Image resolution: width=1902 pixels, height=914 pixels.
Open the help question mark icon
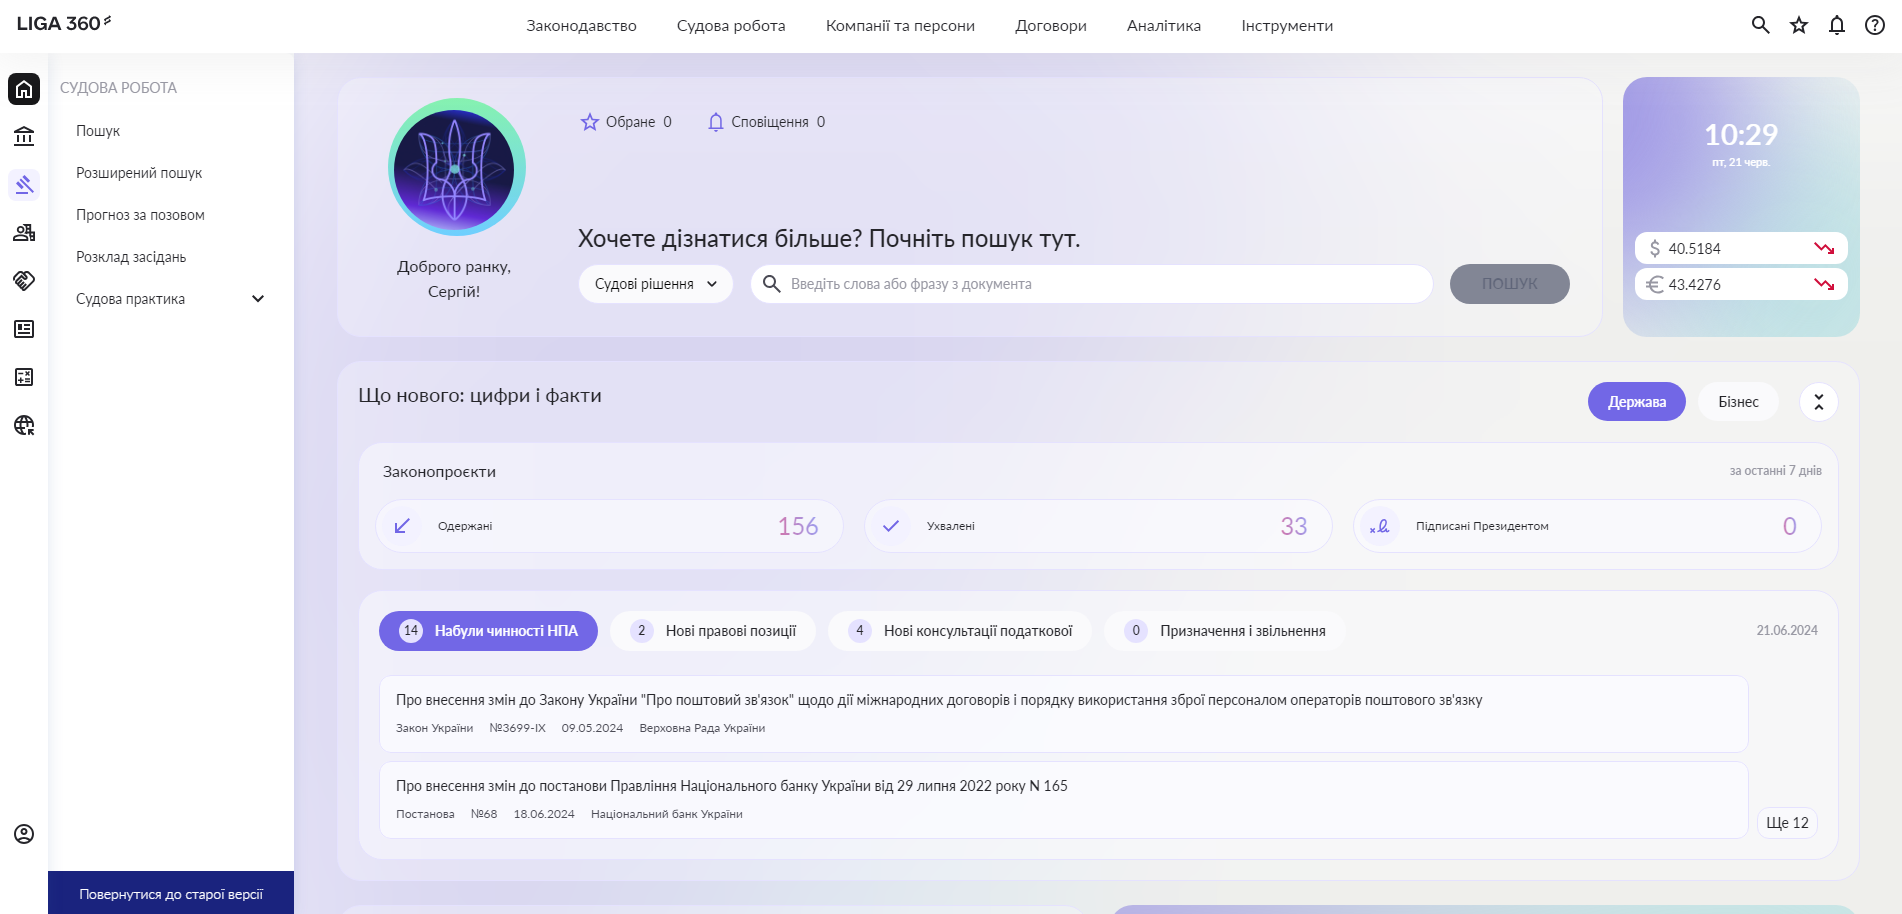(x=1874, y=25)
